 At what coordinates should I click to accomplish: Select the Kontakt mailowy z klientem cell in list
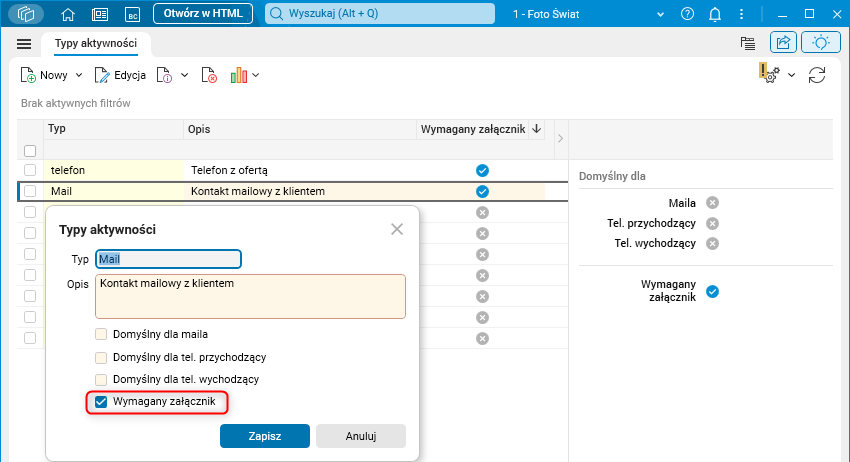(300, 191)
